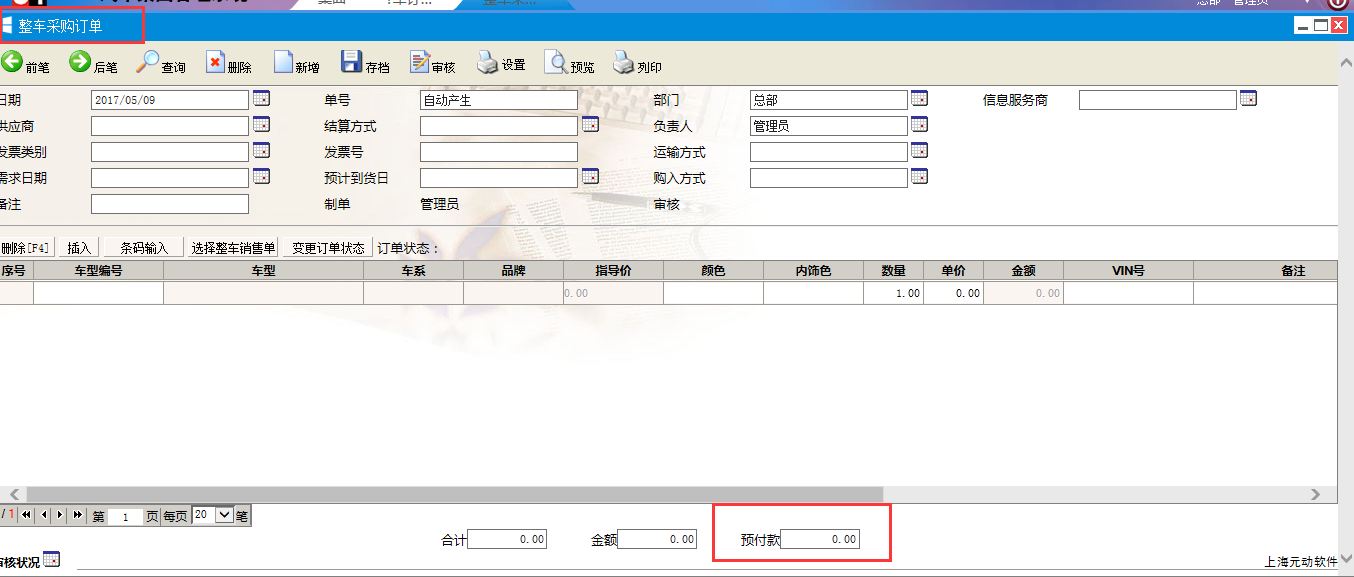Click the 条码输入 button
Image resolution: width=1354 pixels, height=577 pixels.
tap(144, 248)
